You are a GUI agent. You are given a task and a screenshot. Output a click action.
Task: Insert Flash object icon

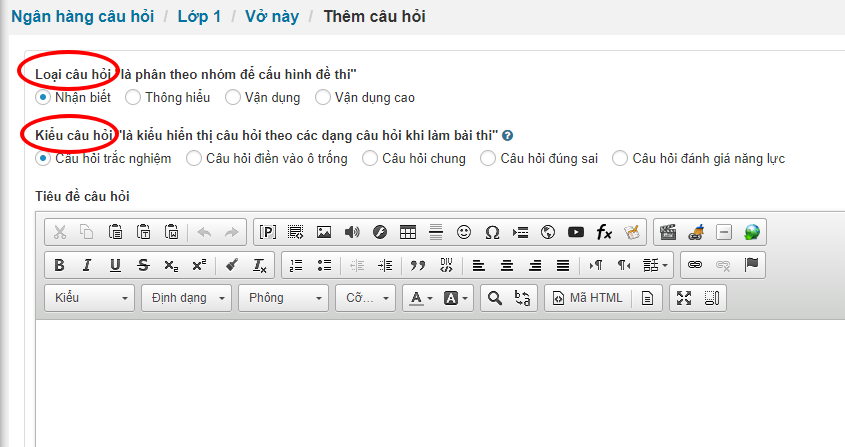tap(380, 232)
